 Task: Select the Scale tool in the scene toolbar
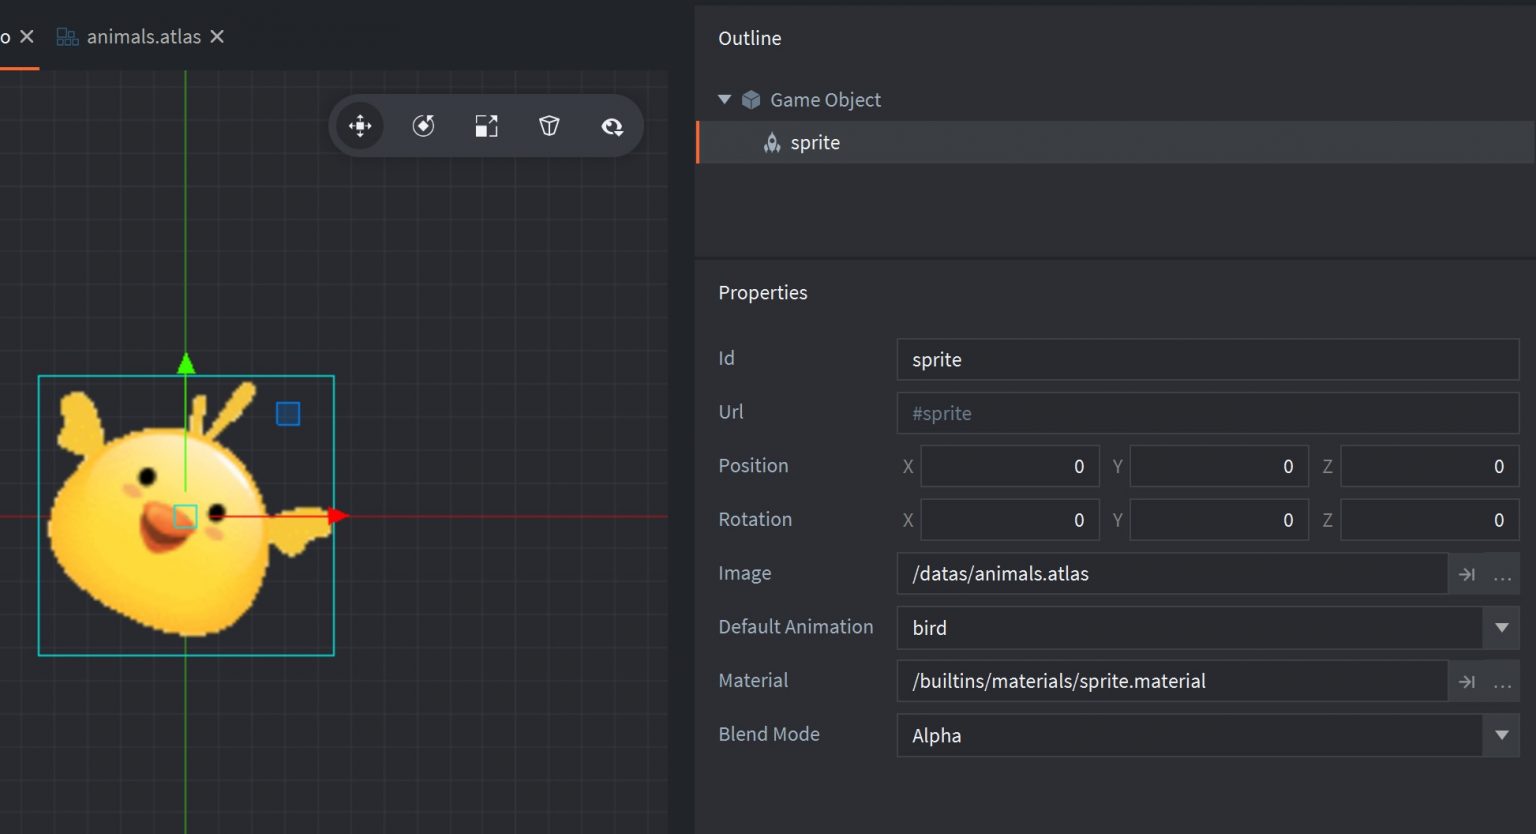tap(486, 126)
